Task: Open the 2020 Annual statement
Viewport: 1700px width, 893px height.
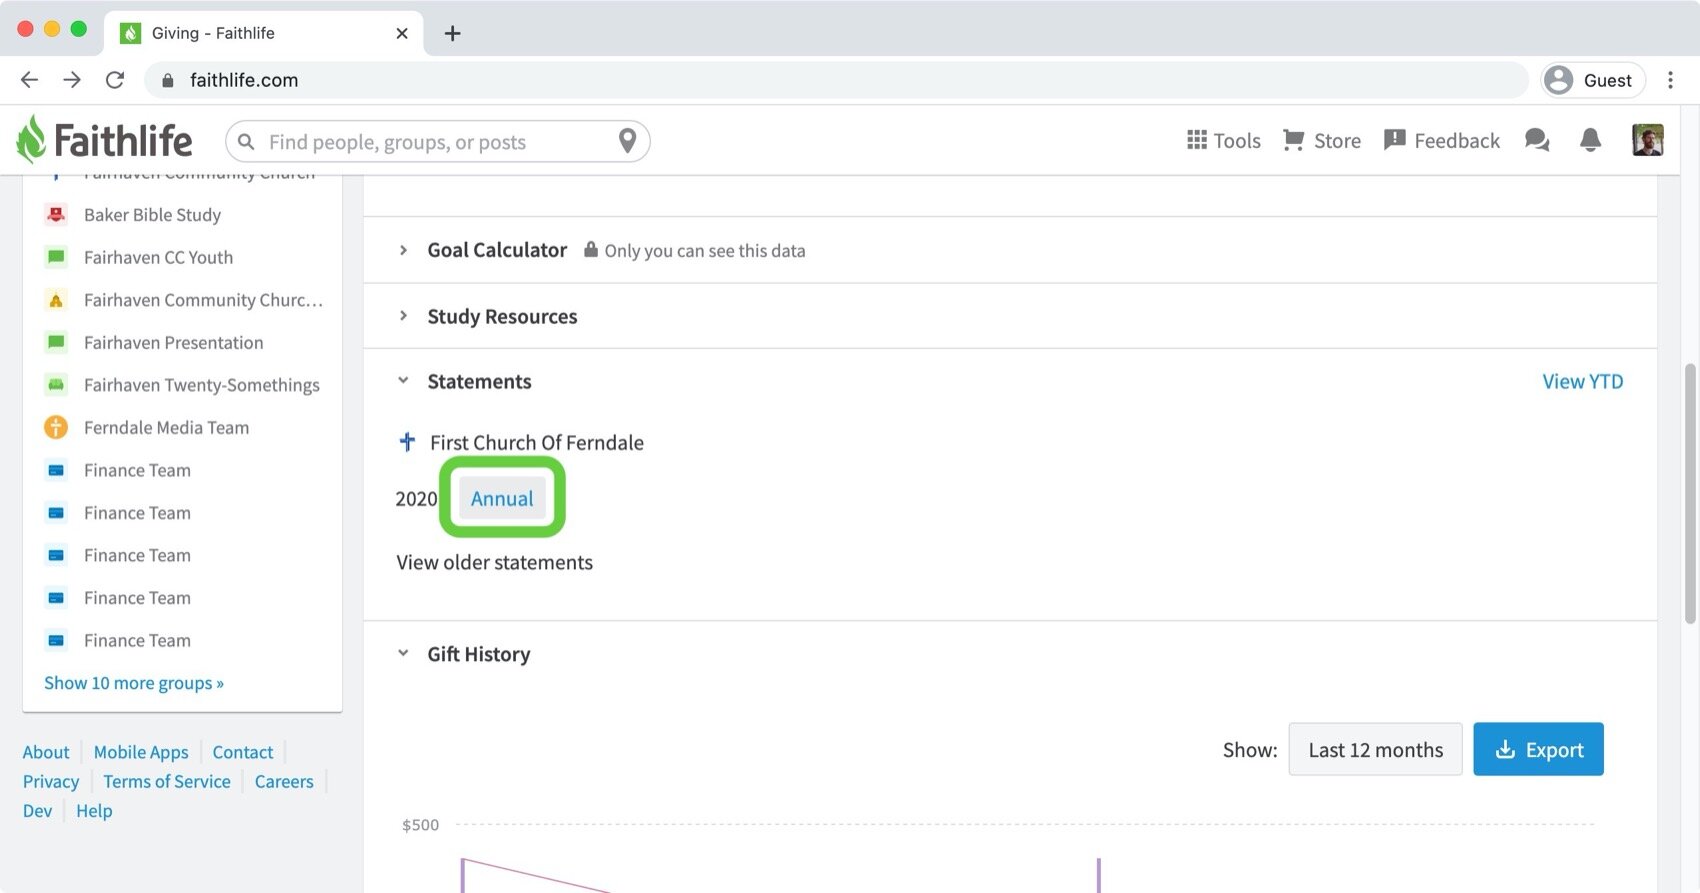Action: click(502, 498)
